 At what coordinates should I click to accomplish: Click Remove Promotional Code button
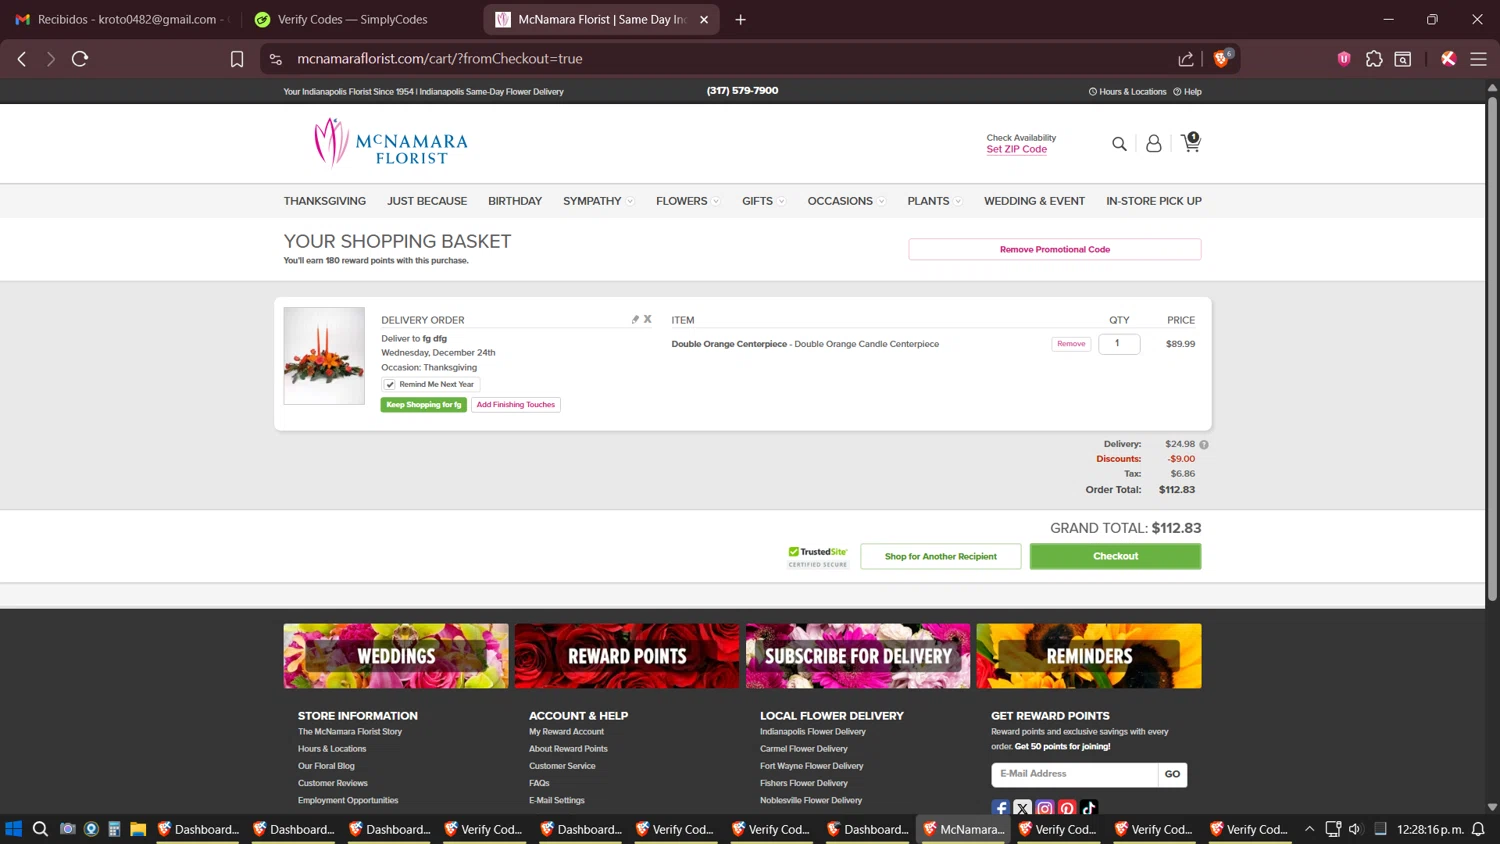1054,249
